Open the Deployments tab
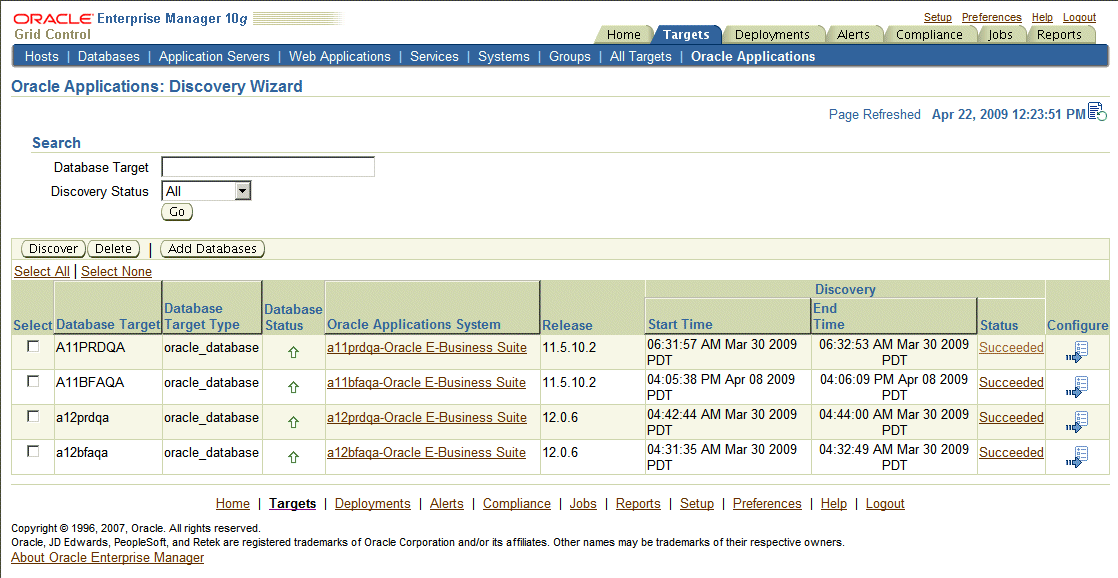1118x578 pixels. (x=772, y=34)
